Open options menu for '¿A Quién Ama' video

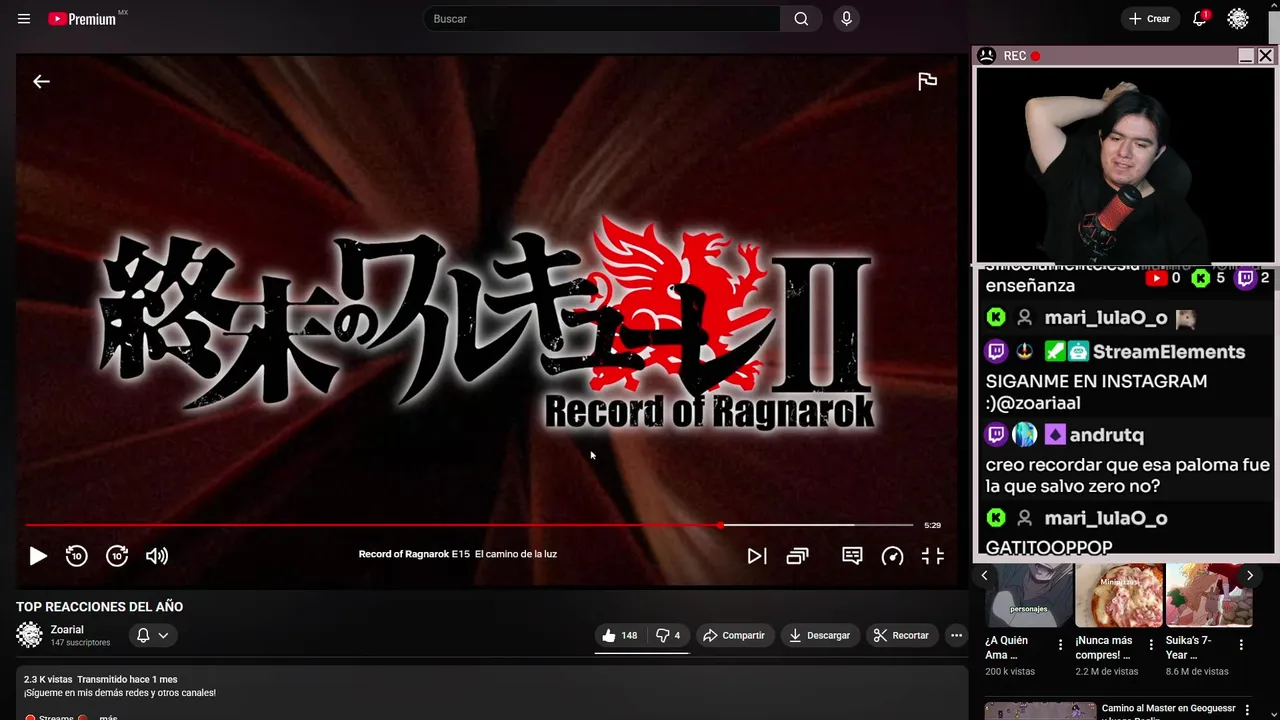(x=1061, y=645)
